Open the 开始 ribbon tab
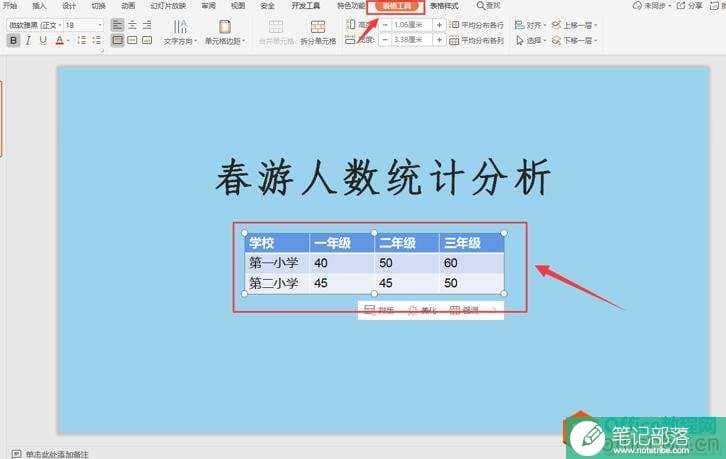The width and height of the screenshot is (726, 459). pyautogui.click(x=10, y=6)
